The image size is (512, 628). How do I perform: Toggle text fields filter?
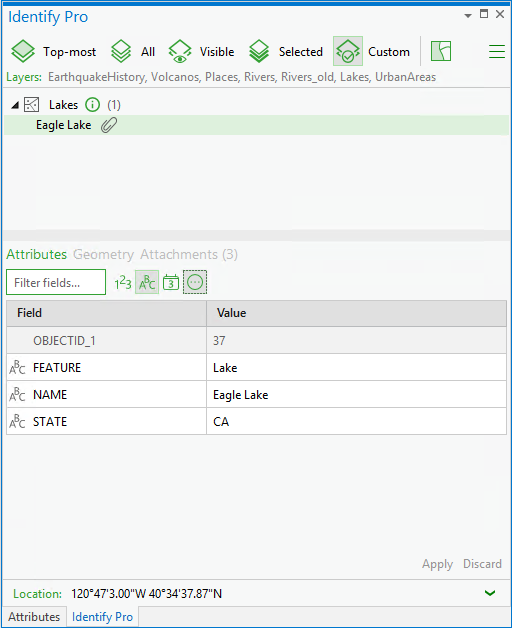pyautogui.click(x=147, y=282)
